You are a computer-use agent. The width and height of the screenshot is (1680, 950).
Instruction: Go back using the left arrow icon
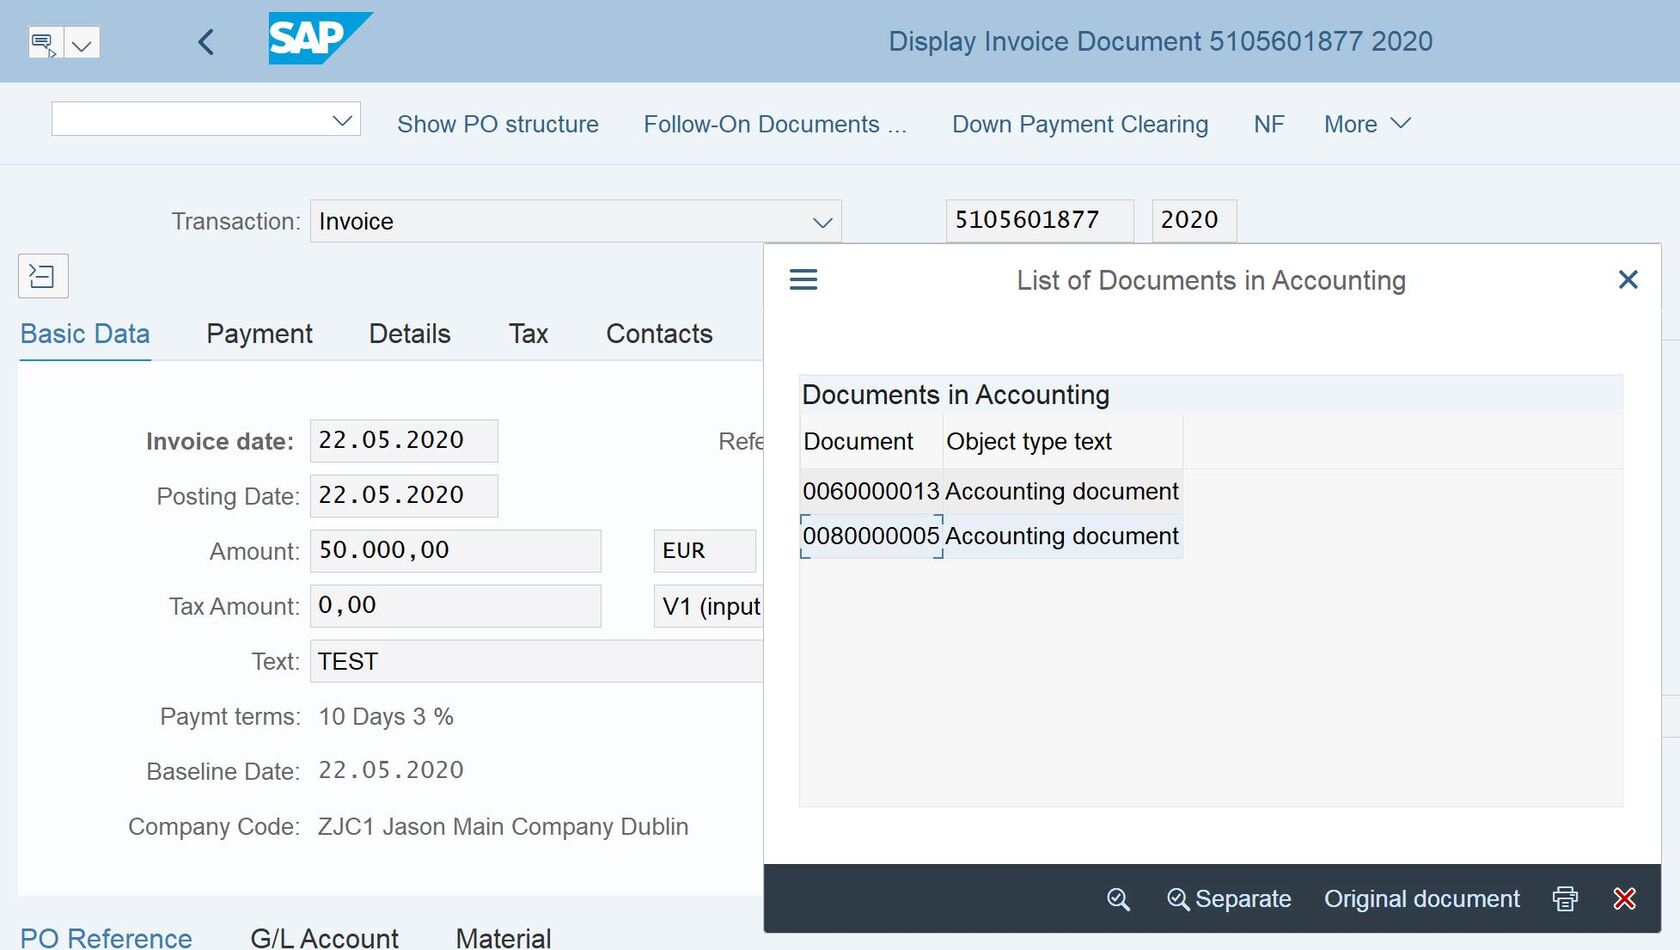pyautogui.click(x=206, y=42)
